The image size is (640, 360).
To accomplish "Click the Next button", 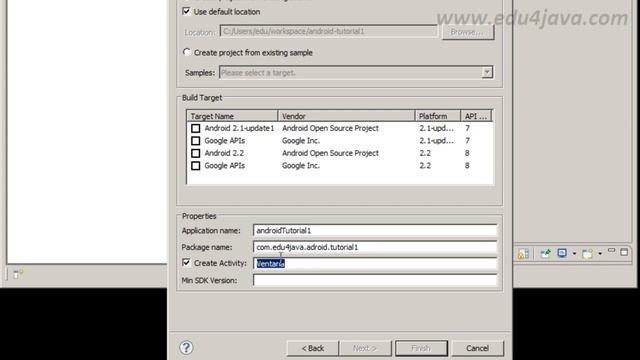I will 365,348.
